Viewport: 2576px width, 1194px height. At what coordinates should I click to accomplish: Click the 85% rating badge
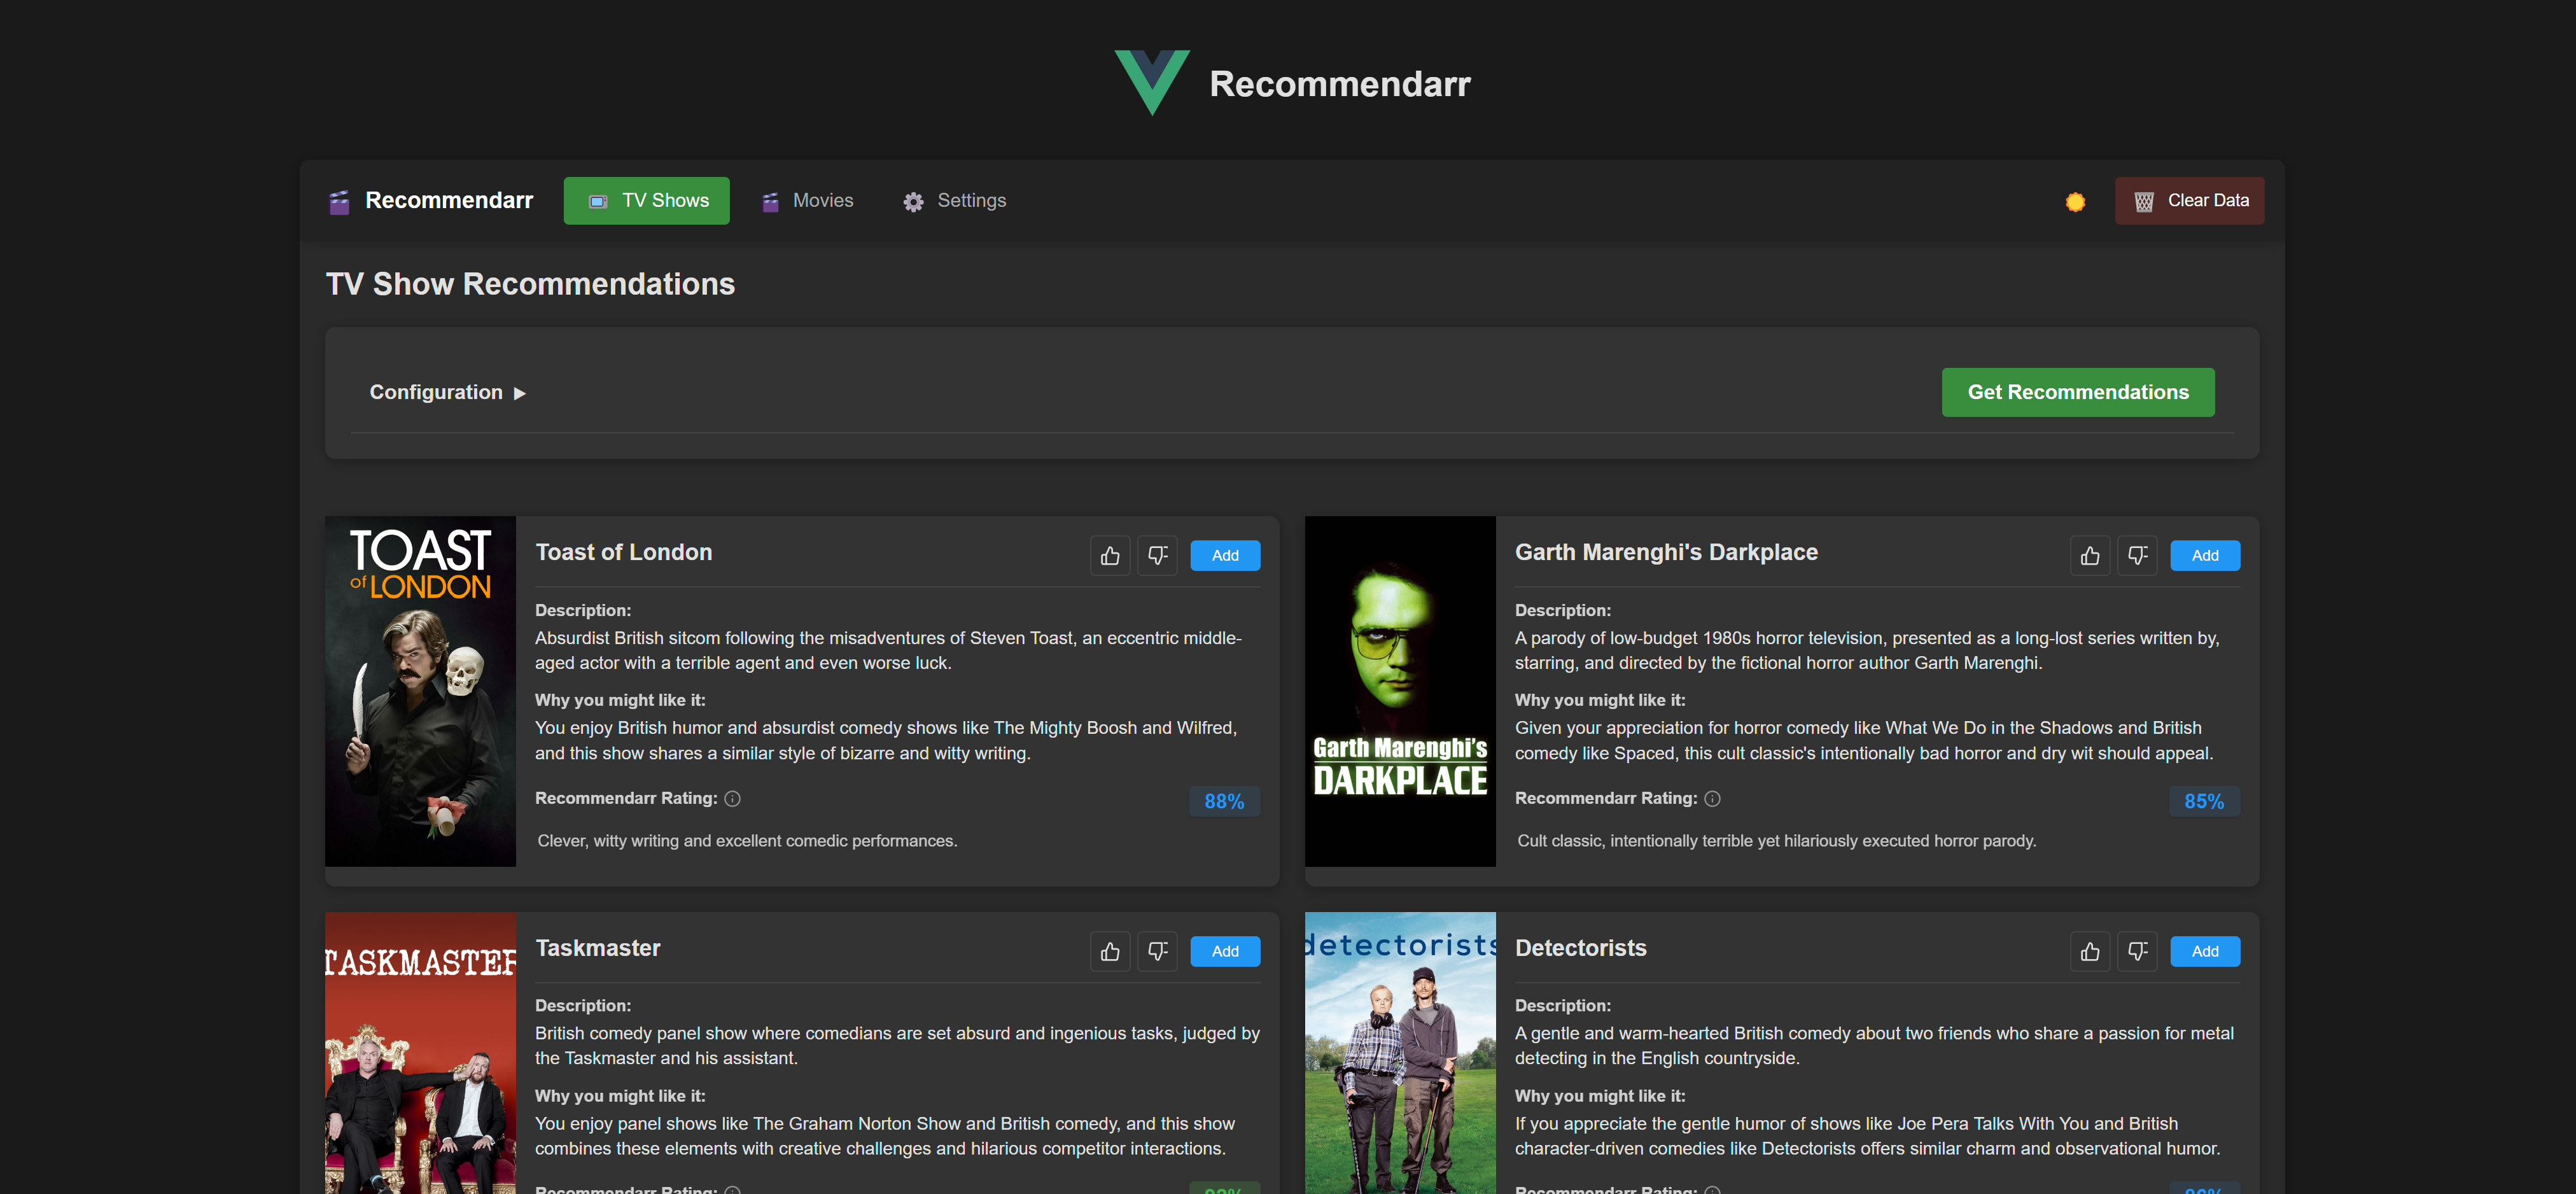2204,802
